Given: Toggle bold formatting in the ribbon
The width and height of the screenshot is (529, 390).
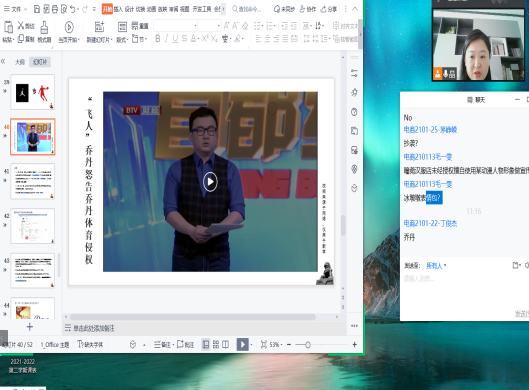Looking at the screenshot, I should point(158,39).
